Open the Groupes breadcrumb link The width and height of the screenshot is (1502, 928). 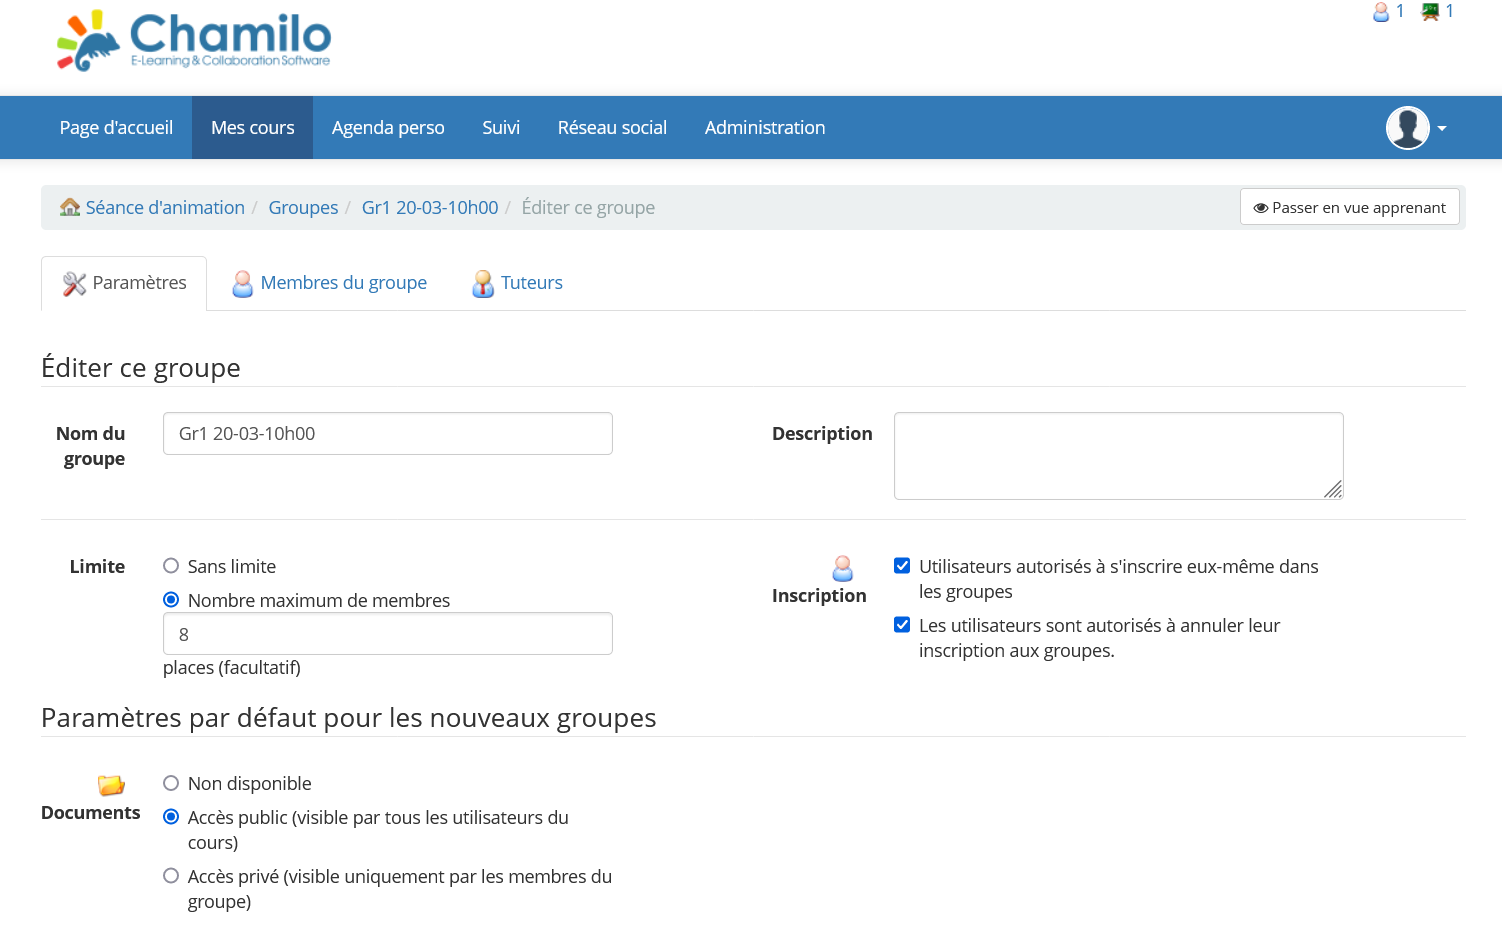pyautogui.click(x=303, y=207)
